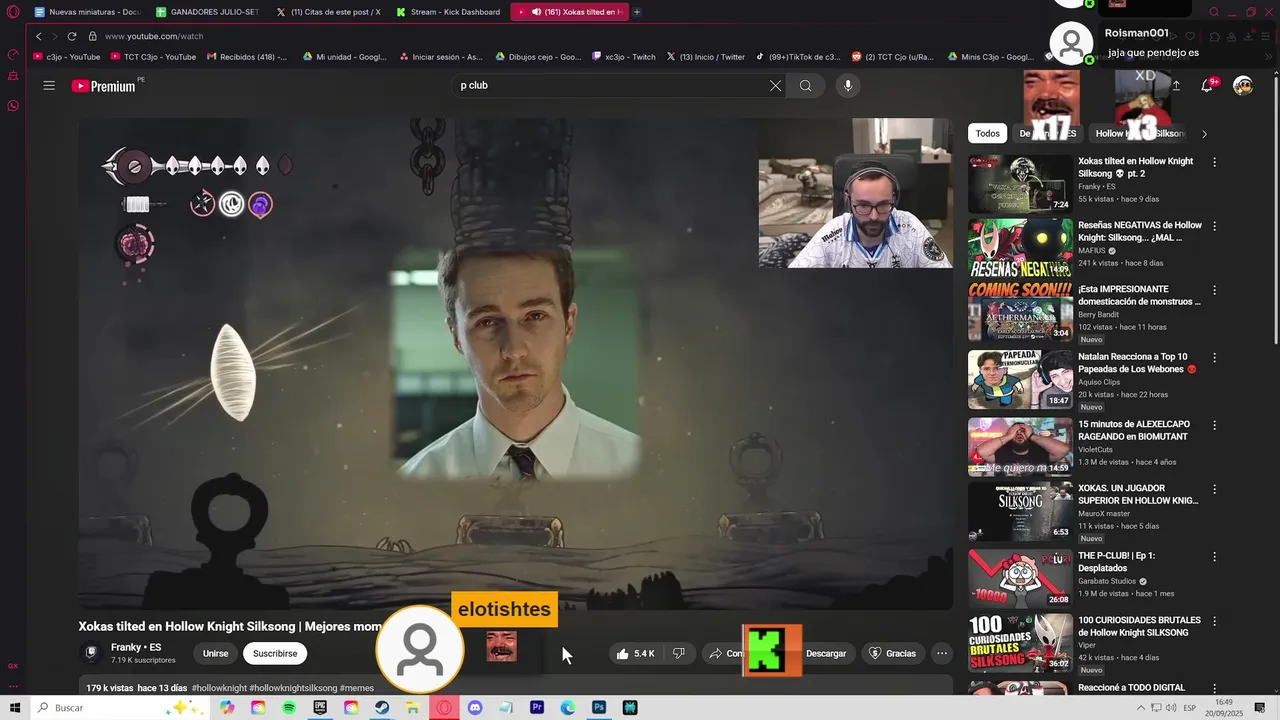
Task: Click the Gracias thanks button
Action: tap(892, 654)
